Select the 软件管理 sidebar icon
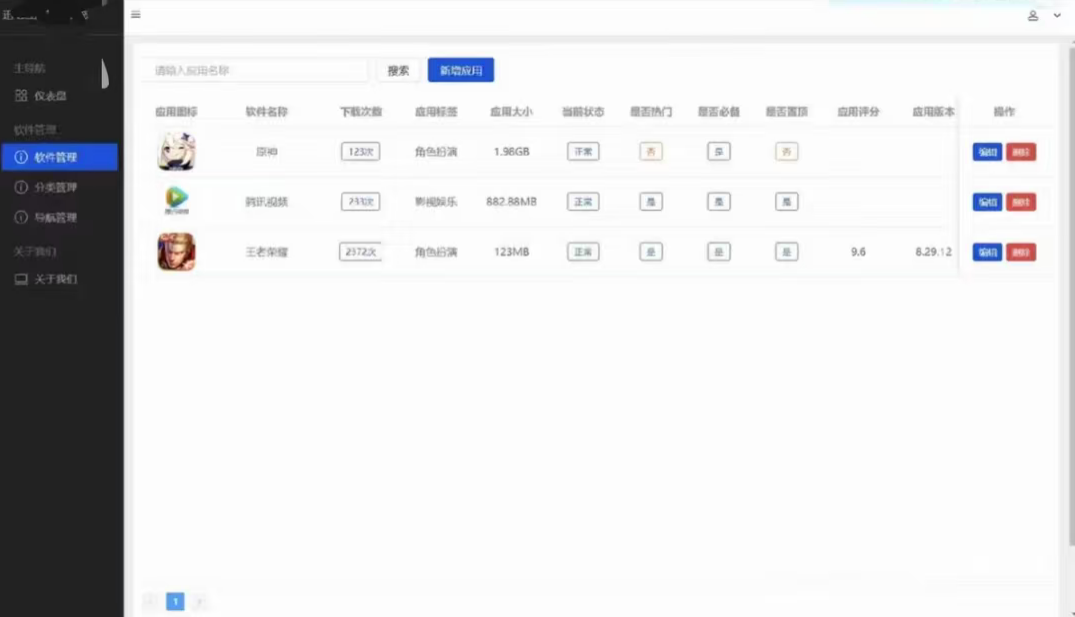The image size is (1075, 617). [22, 157]
